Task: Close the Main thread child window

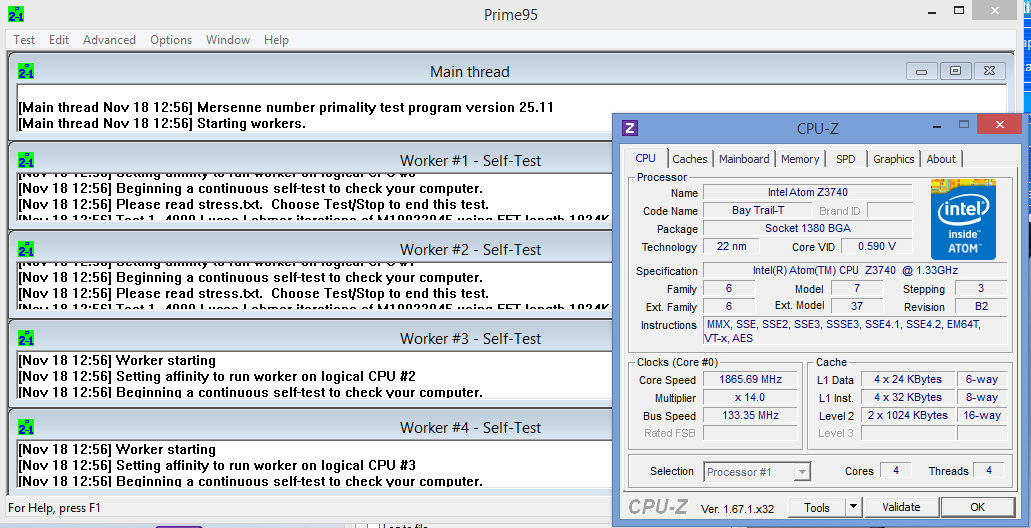Action: pyautogui.click(x=989, y=71)
